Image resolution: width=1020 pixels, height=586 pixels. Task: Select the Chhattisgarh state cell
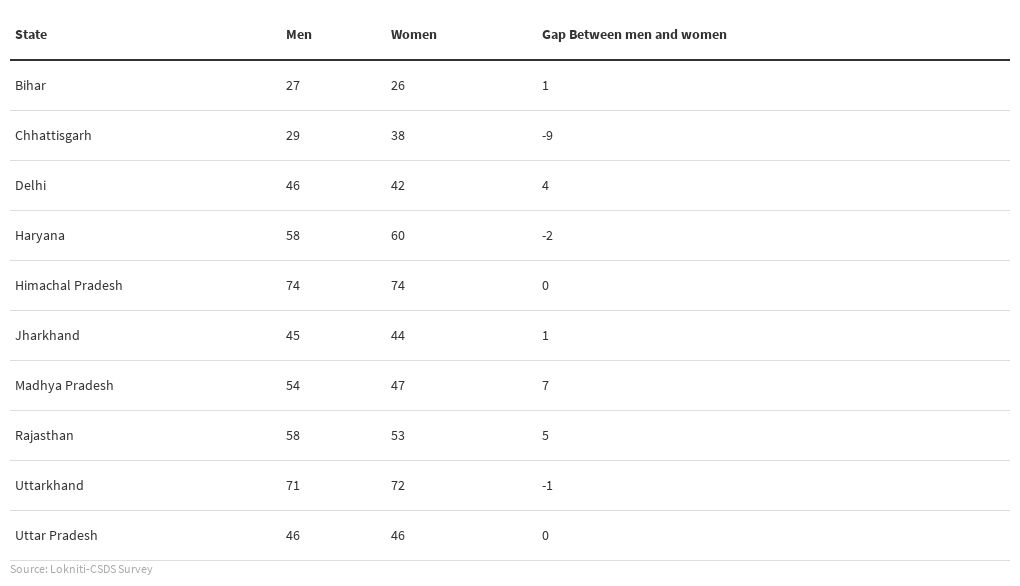point(53,135)
